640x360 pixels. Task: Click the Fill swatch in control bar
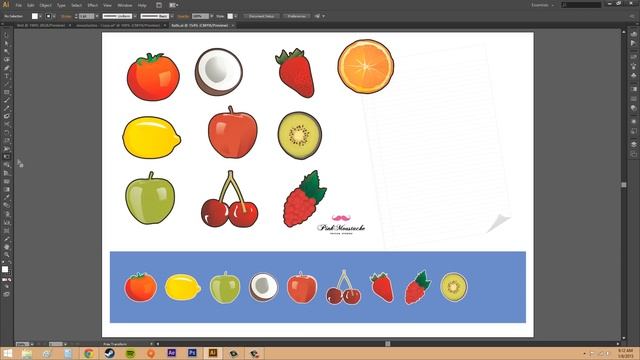point(35,16)
